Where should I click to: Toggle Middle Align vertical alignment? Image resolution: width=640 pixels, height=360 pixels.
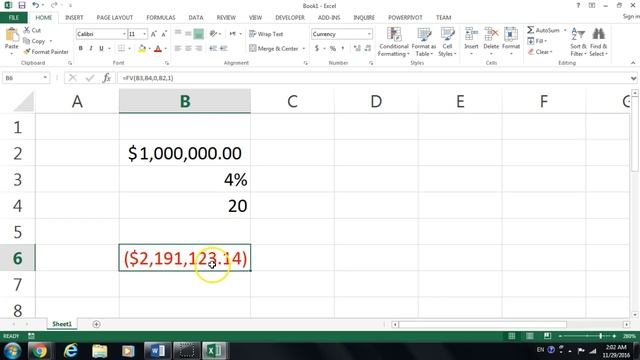[188, 34]
